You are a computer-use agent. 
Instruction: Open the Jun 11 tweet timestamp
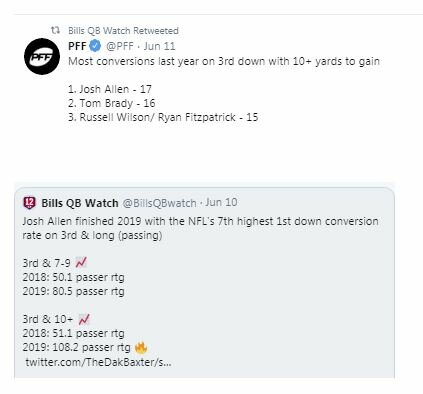159,46
